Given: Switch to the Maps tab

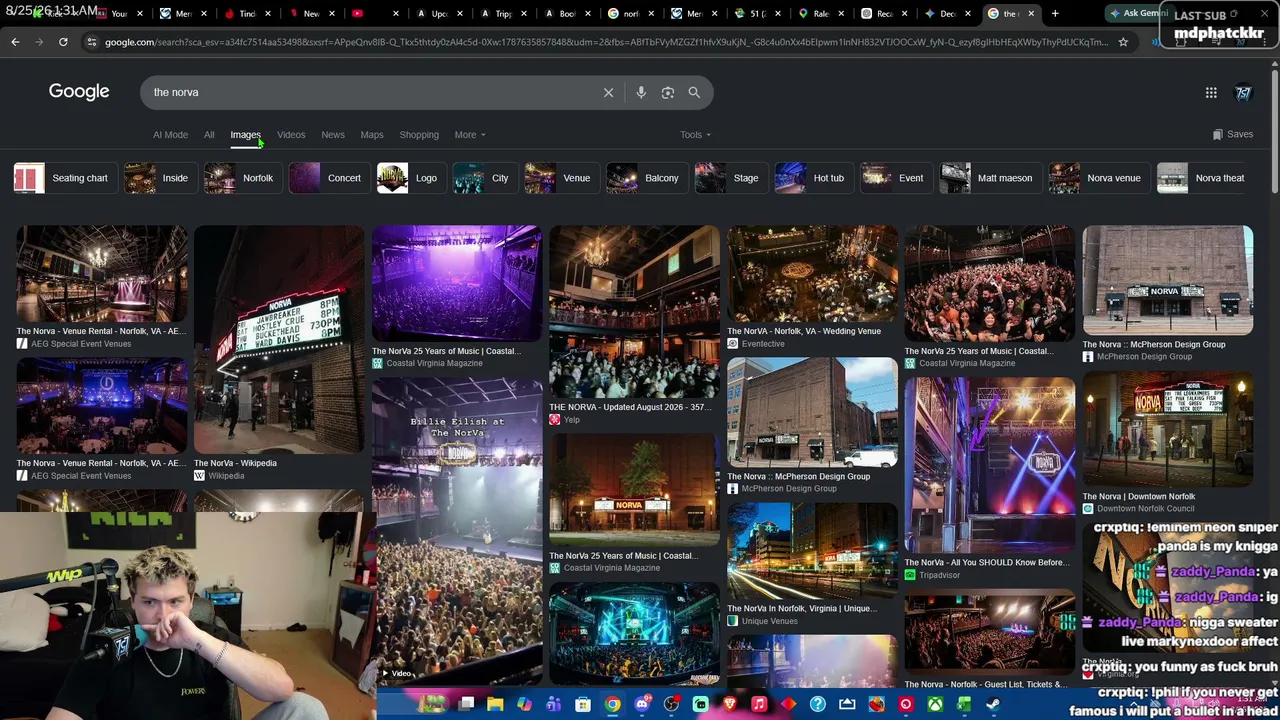Looking at the screenshot, I should point(372,135).
